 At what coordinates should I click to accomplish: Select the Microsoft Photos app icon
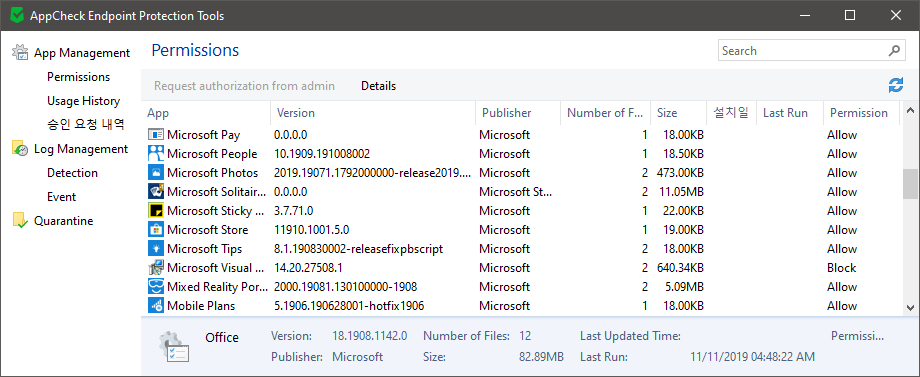(155, 173)
